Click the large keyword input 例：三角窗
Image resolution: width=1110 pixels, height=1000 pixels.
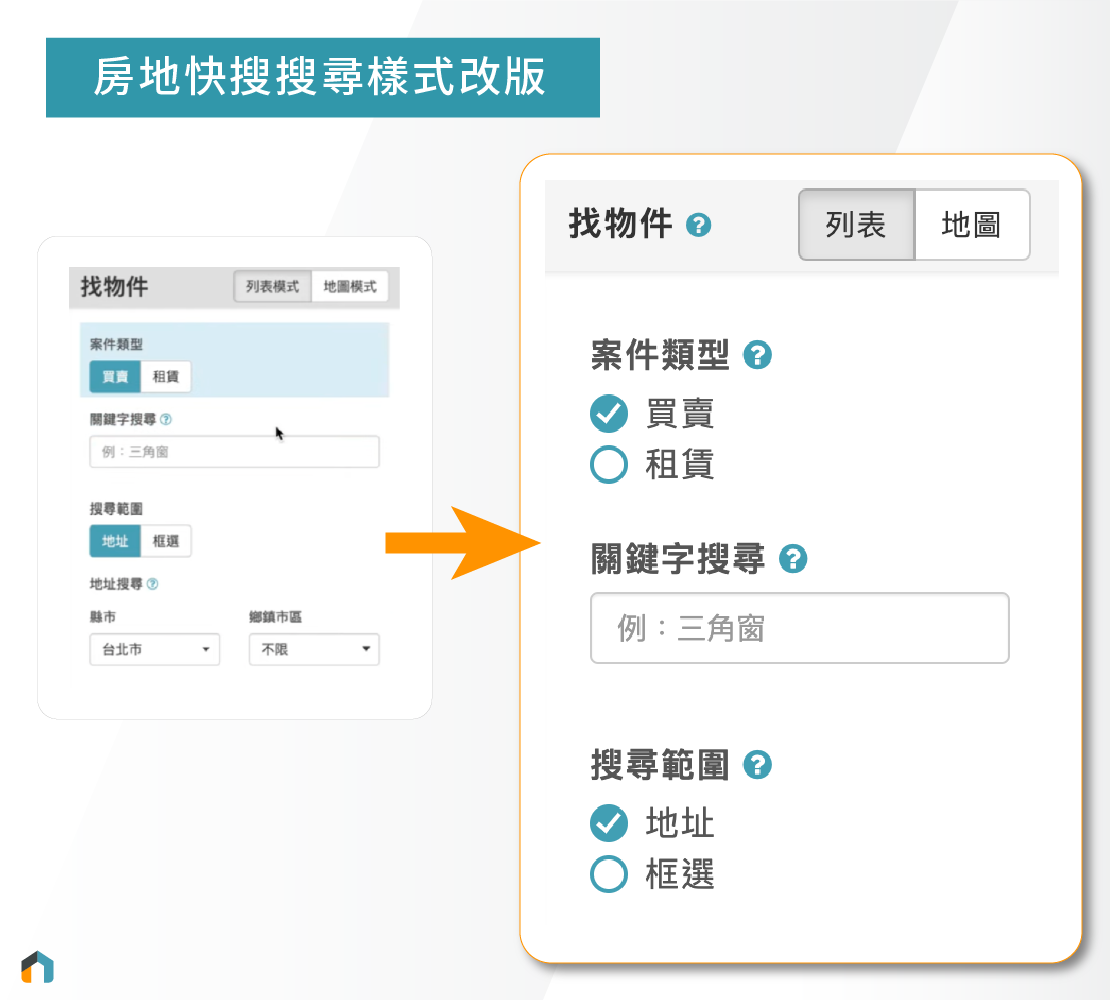(799, 628)
